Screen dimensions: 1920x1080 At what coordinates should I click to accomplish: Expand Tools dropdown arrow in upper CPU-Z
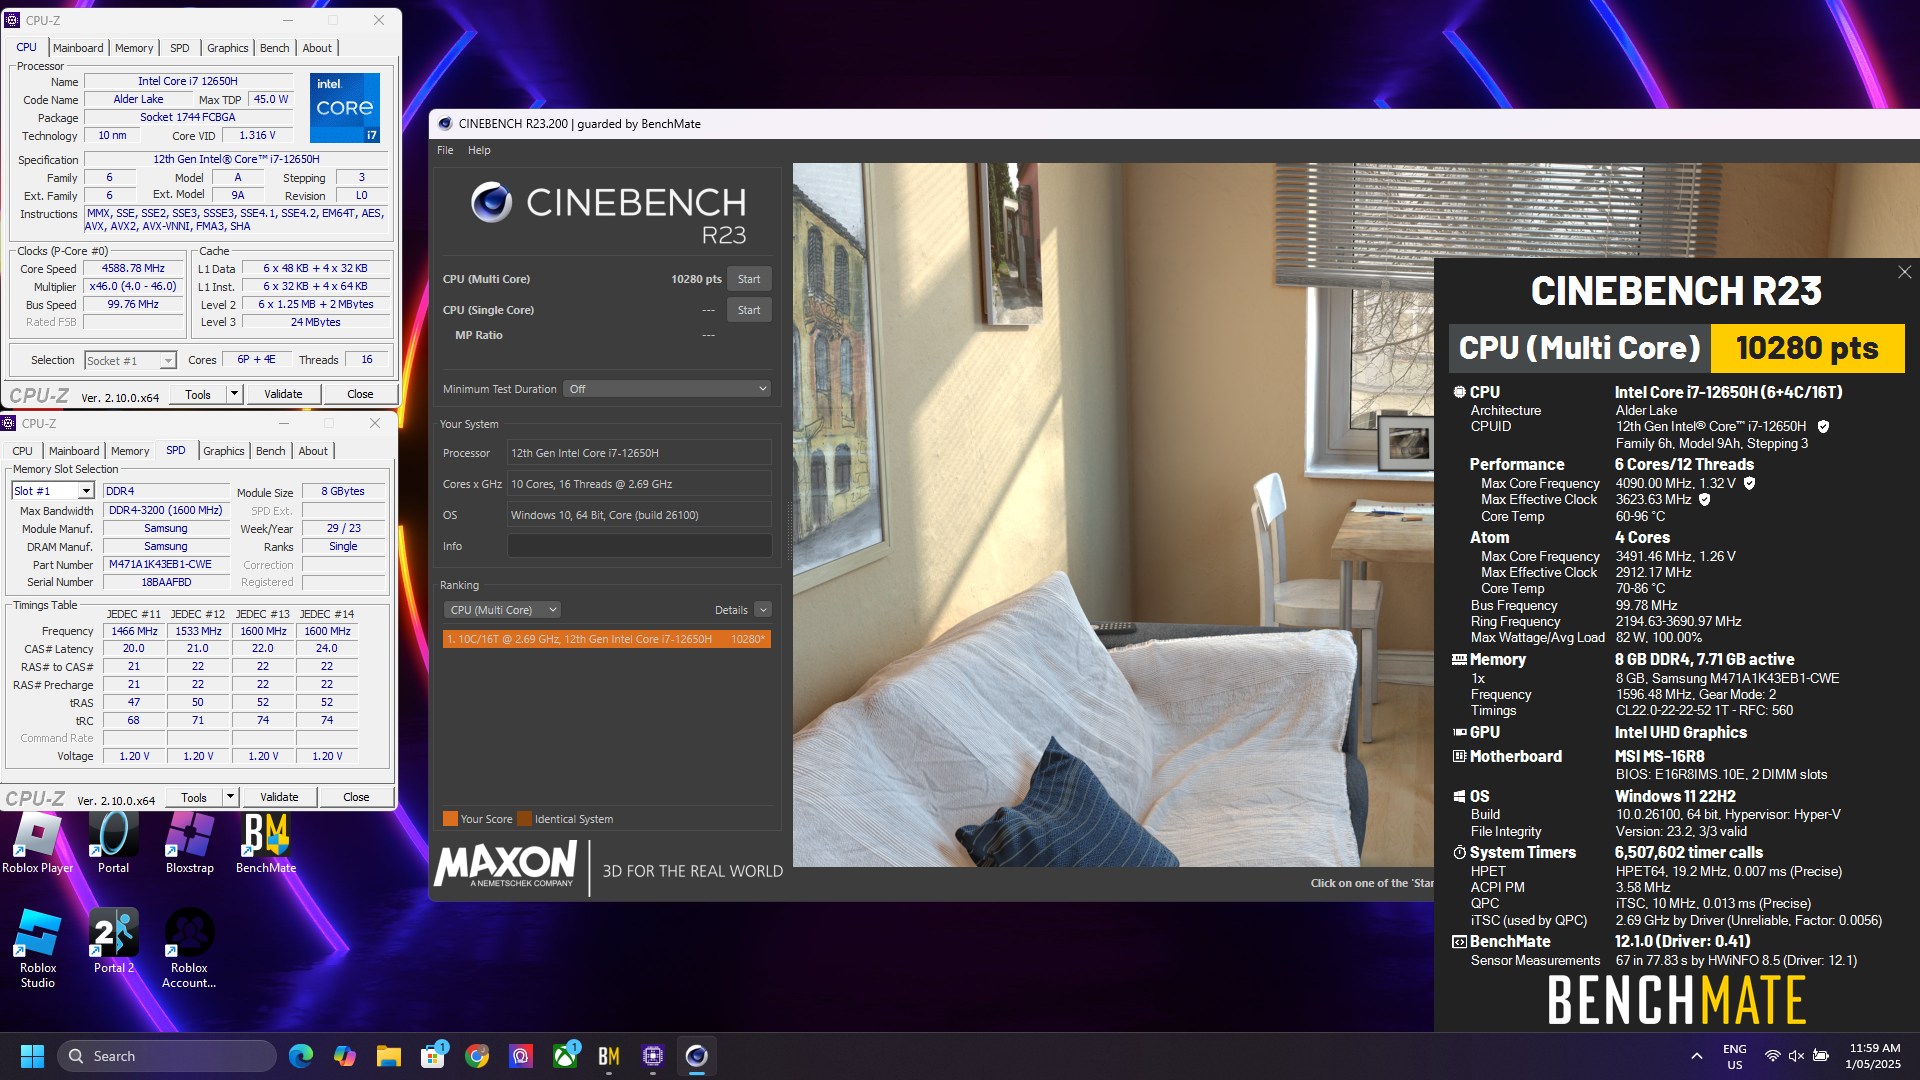(x=234, y=394)
